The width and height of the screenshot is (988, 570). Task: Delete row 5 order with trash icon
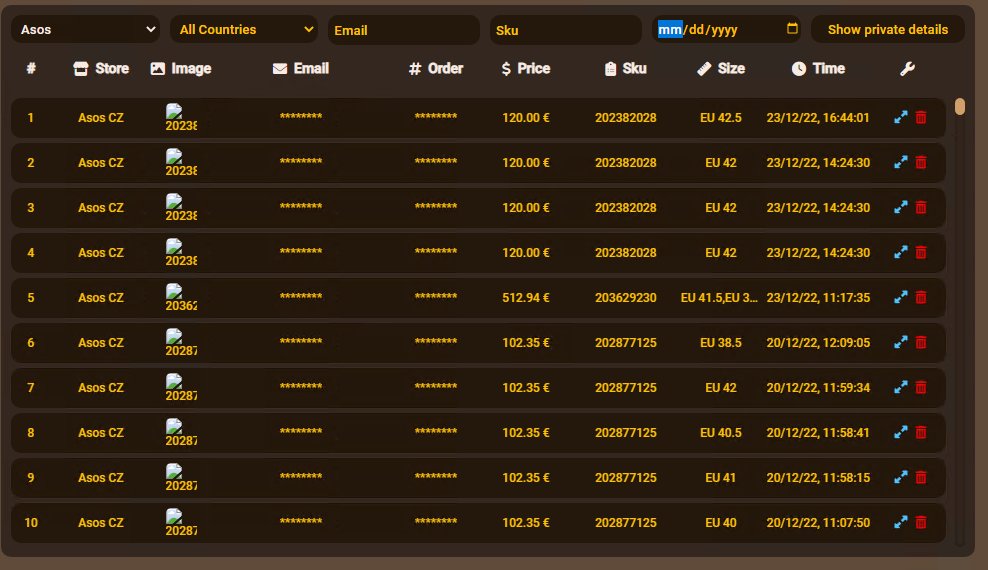click(x=921, y=297)
